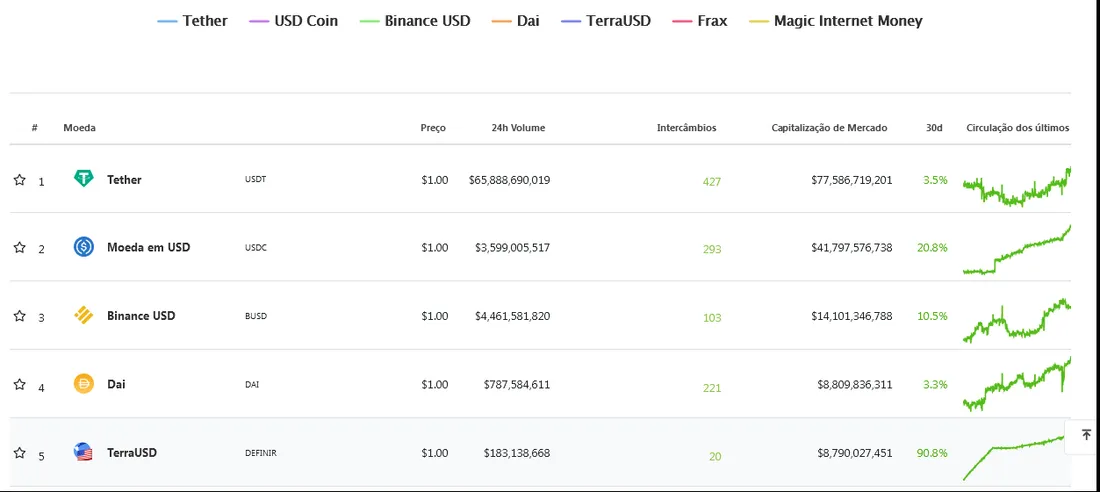Screen dimensions: 1100x492
Task: Sort table by Preço column
Action: [x=433, y=128]
